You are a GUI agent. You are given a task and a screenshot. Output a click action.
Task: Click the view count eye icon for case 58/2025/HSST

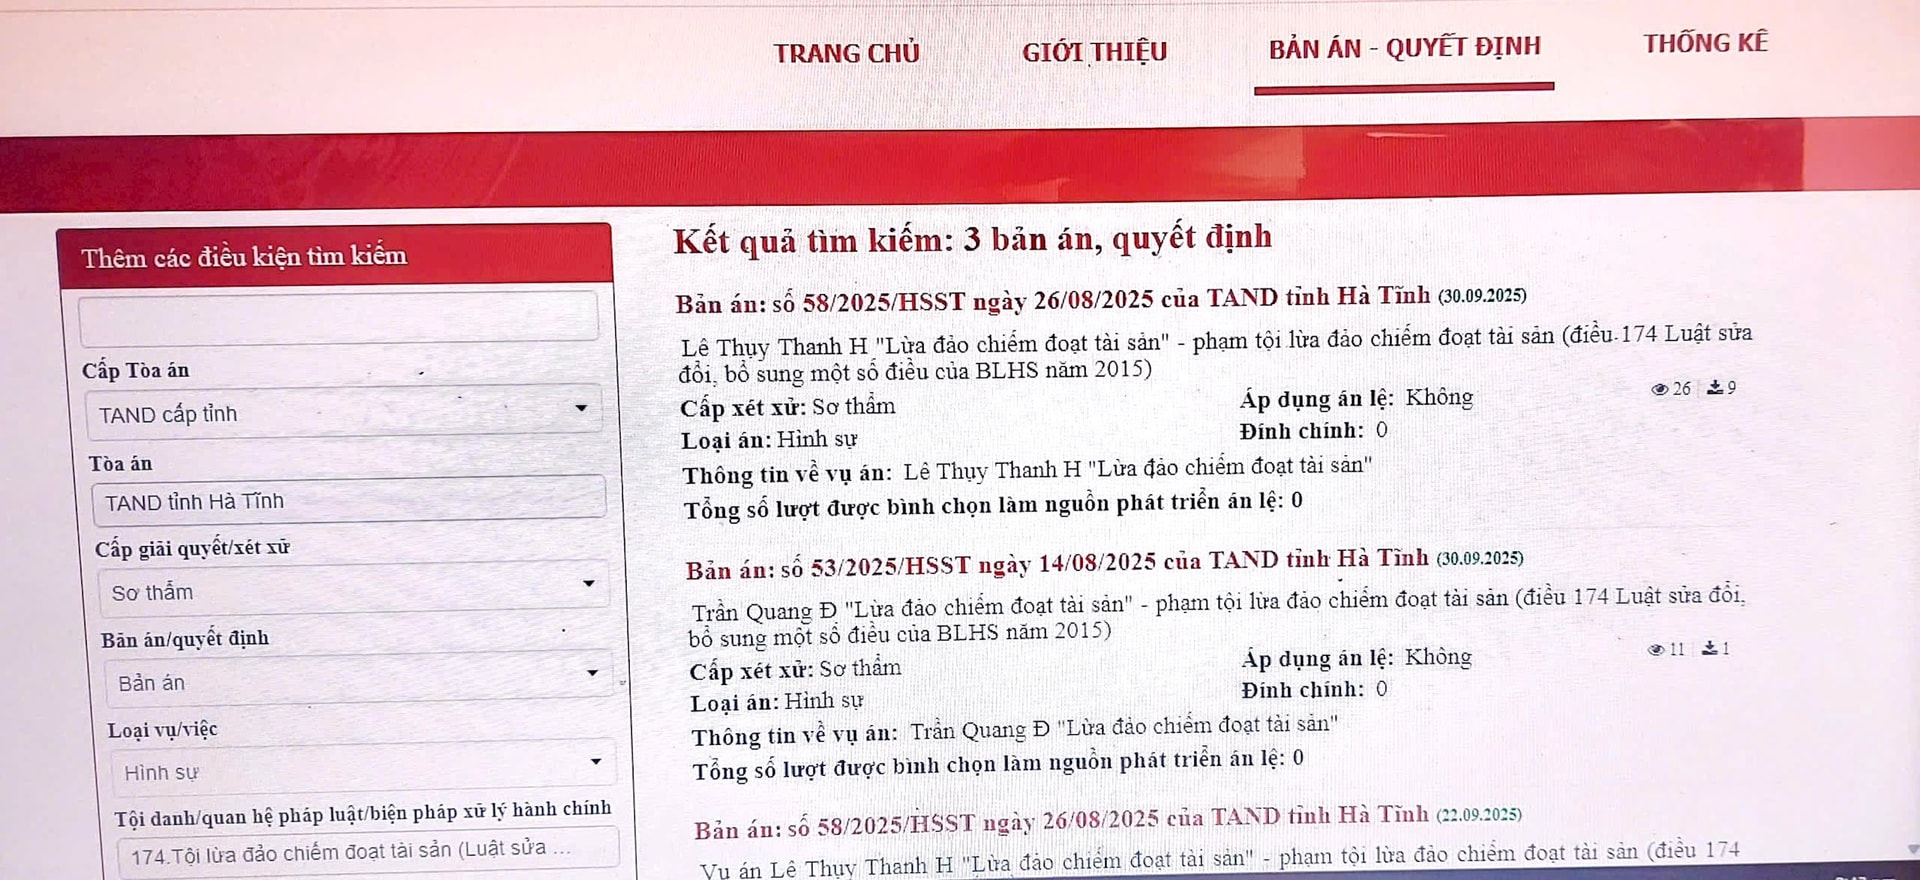click(1660, 389)
